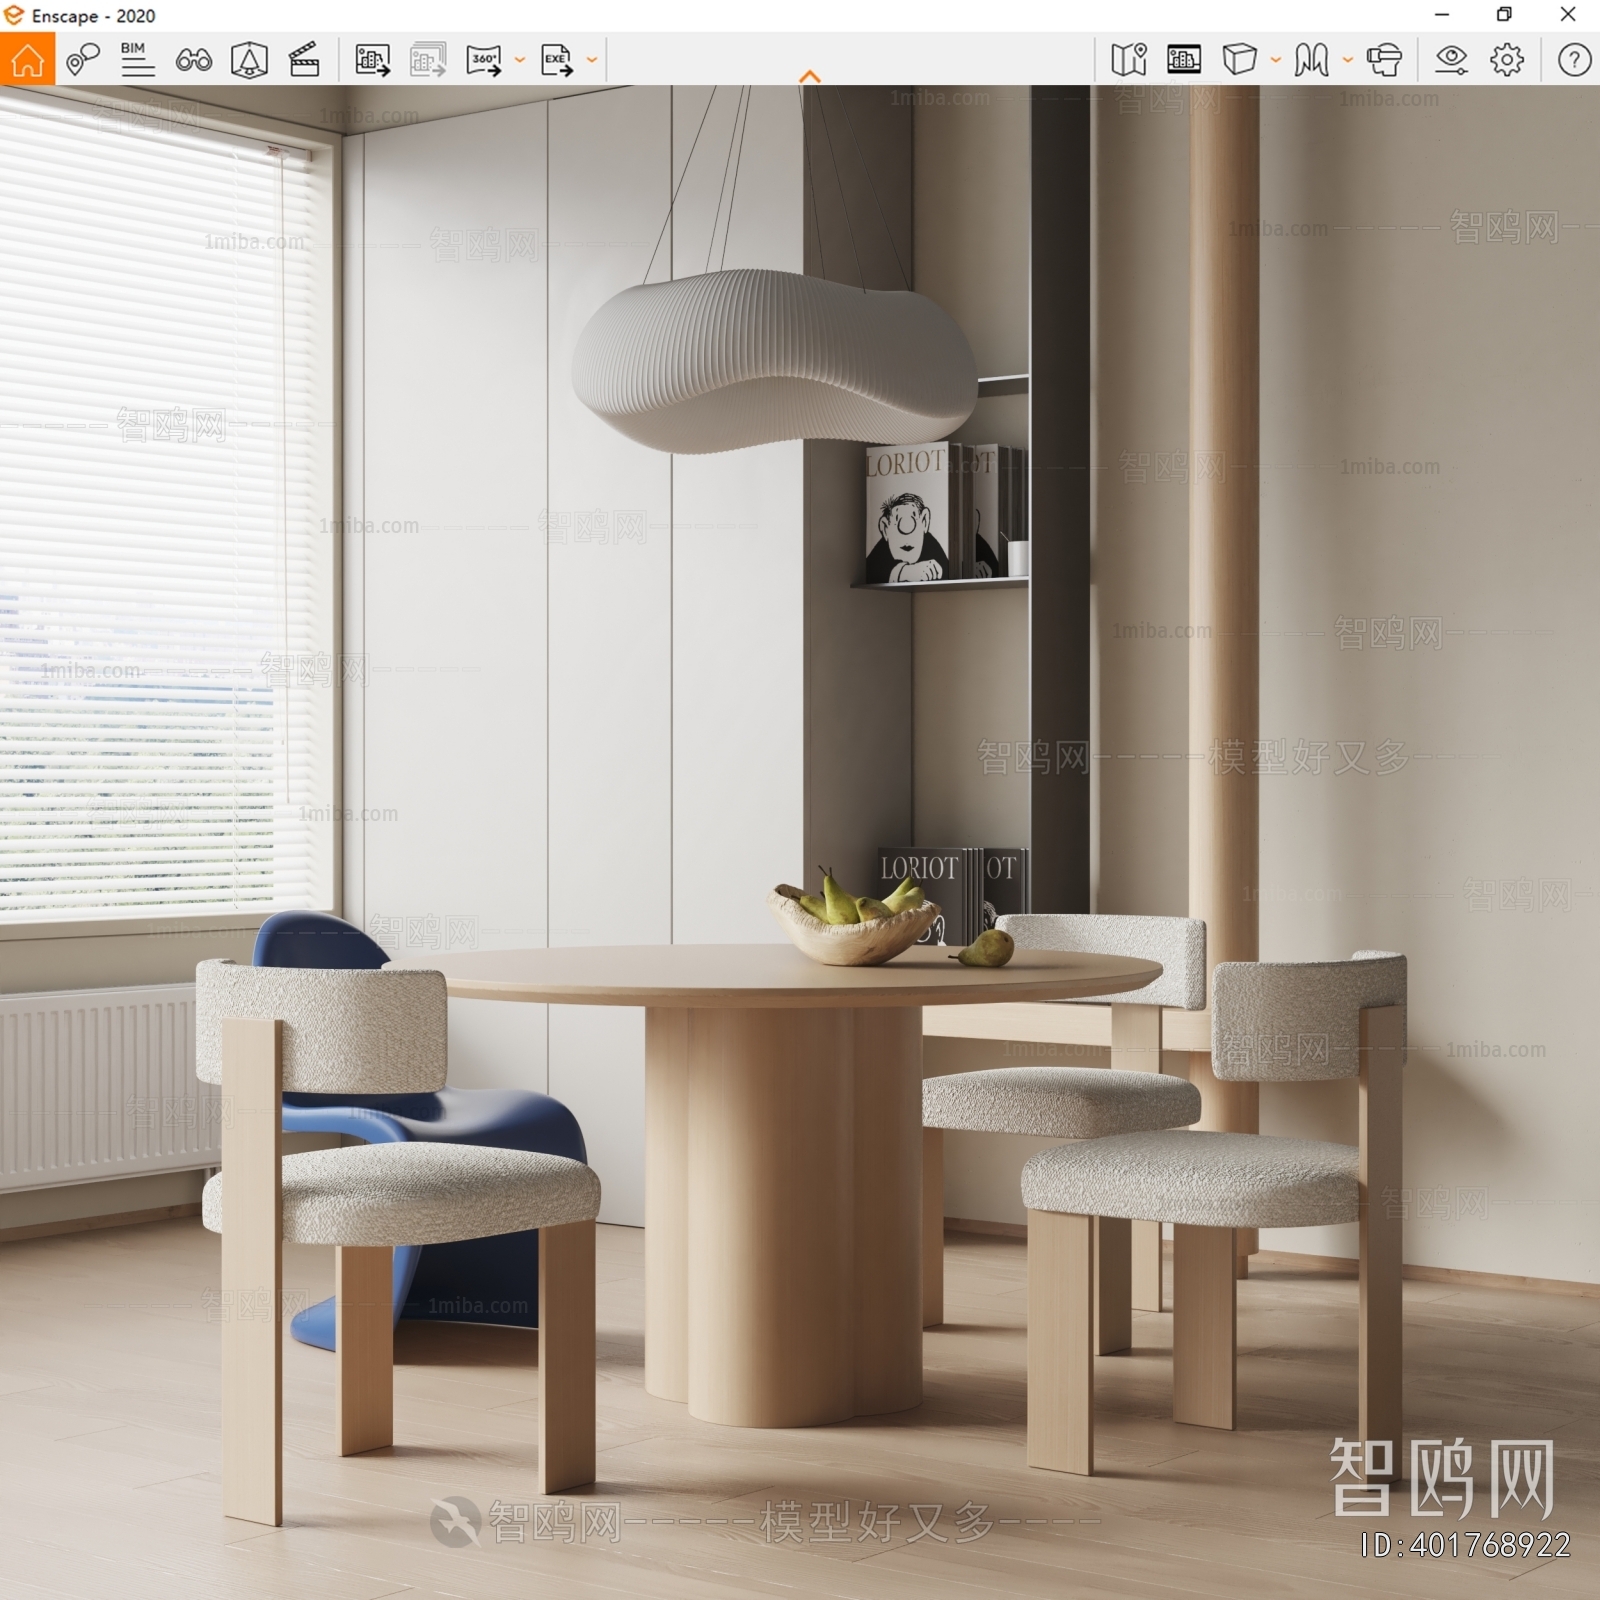Switch navigation to fly mode icon
This screenshot has height=1600, width=1600.
[1311, 60]
